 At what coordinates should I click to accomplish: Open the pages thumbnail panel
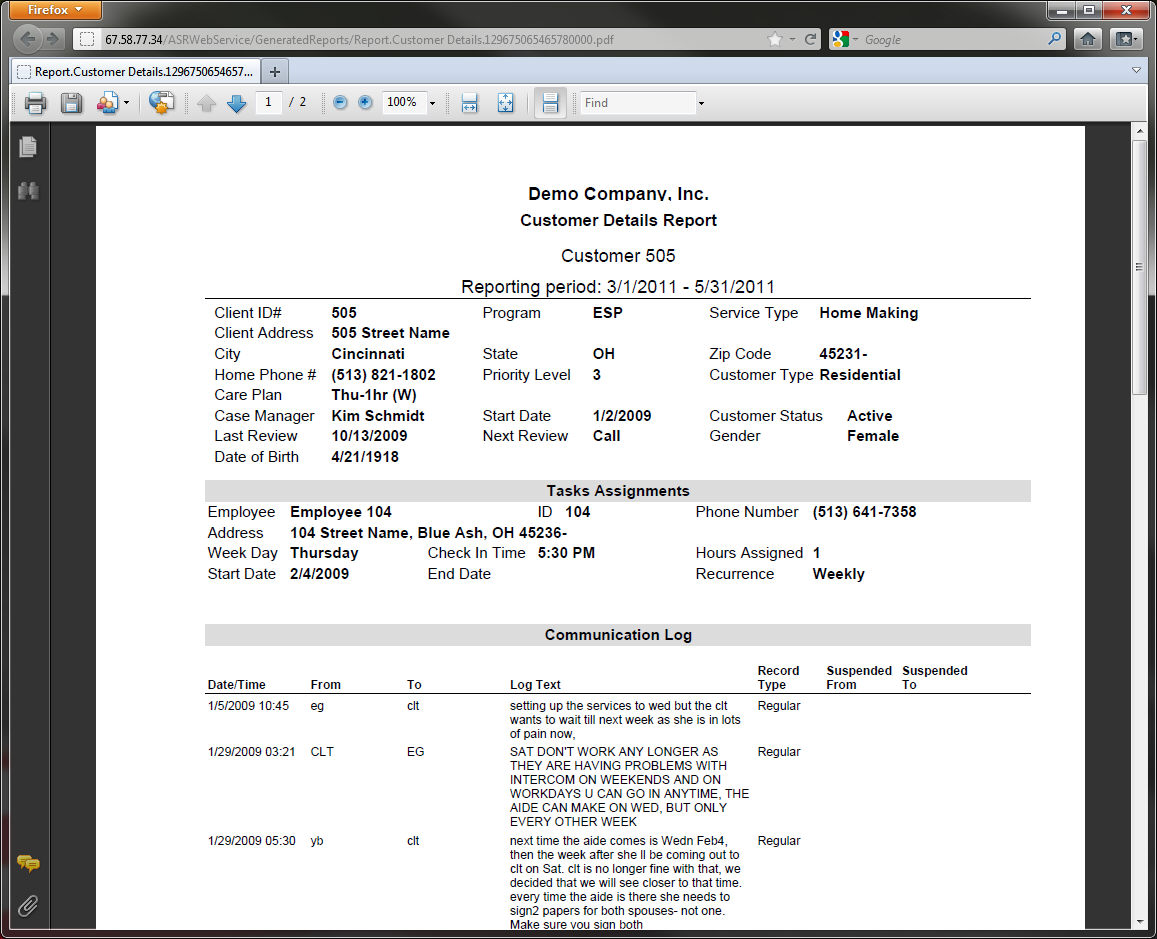(28, 147)
